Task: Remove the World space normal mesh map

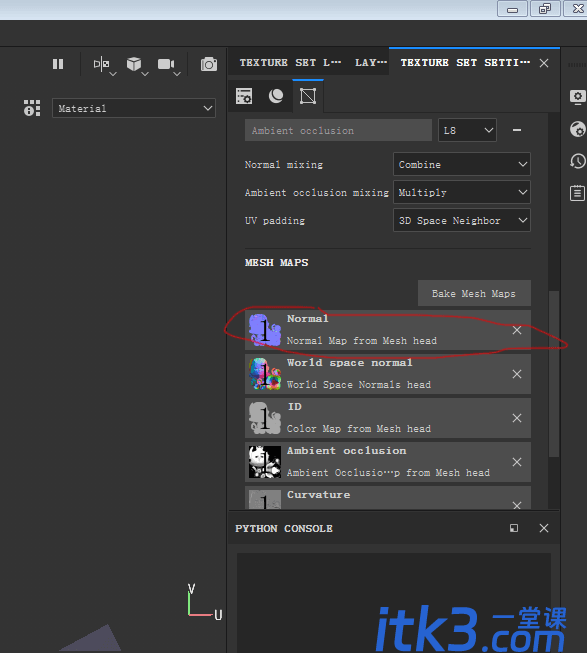Action: (517, 374)
